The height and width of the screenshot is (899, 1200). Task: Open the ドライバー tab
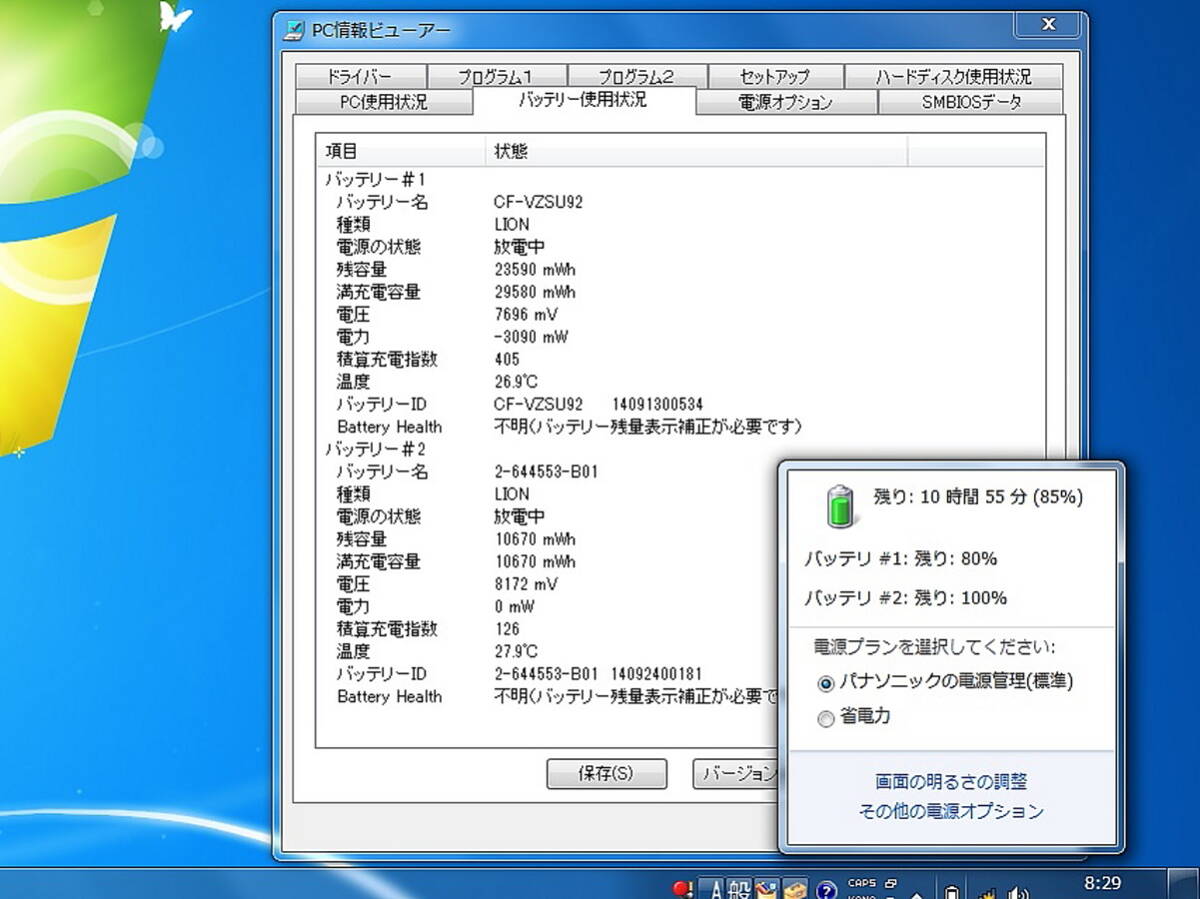click(360, 77)
